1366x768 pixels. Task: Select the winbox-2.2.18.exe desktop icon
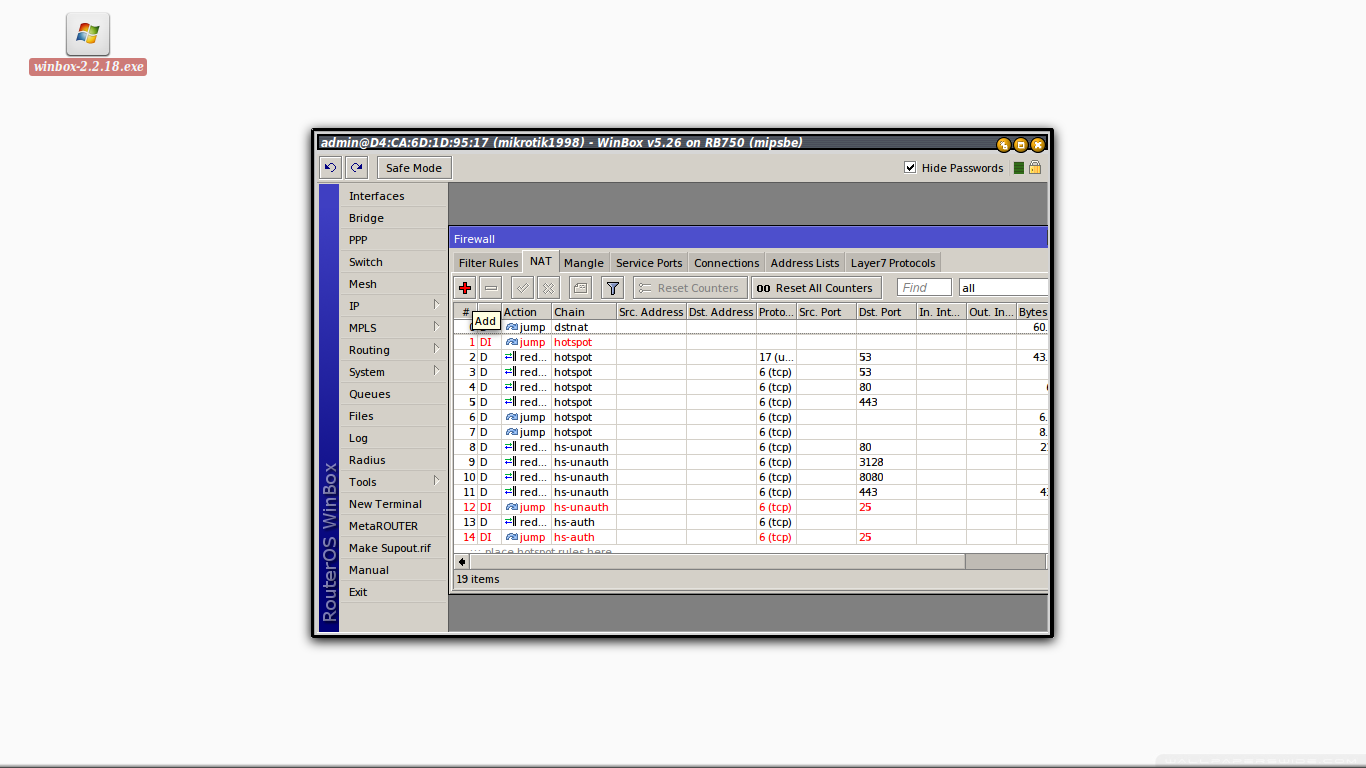(x=88, y=44)
